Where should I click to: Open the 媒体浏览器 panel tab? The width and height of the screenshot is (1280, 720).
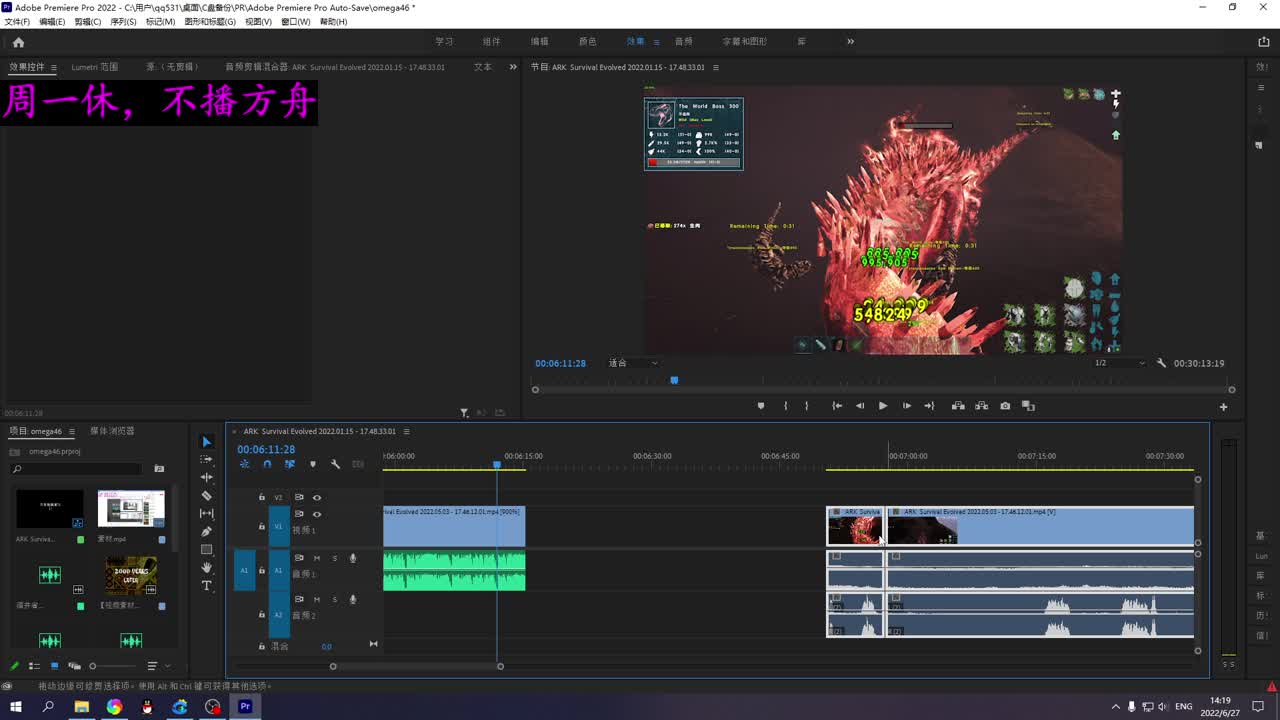pyautogui.click(x=112, y=431)
